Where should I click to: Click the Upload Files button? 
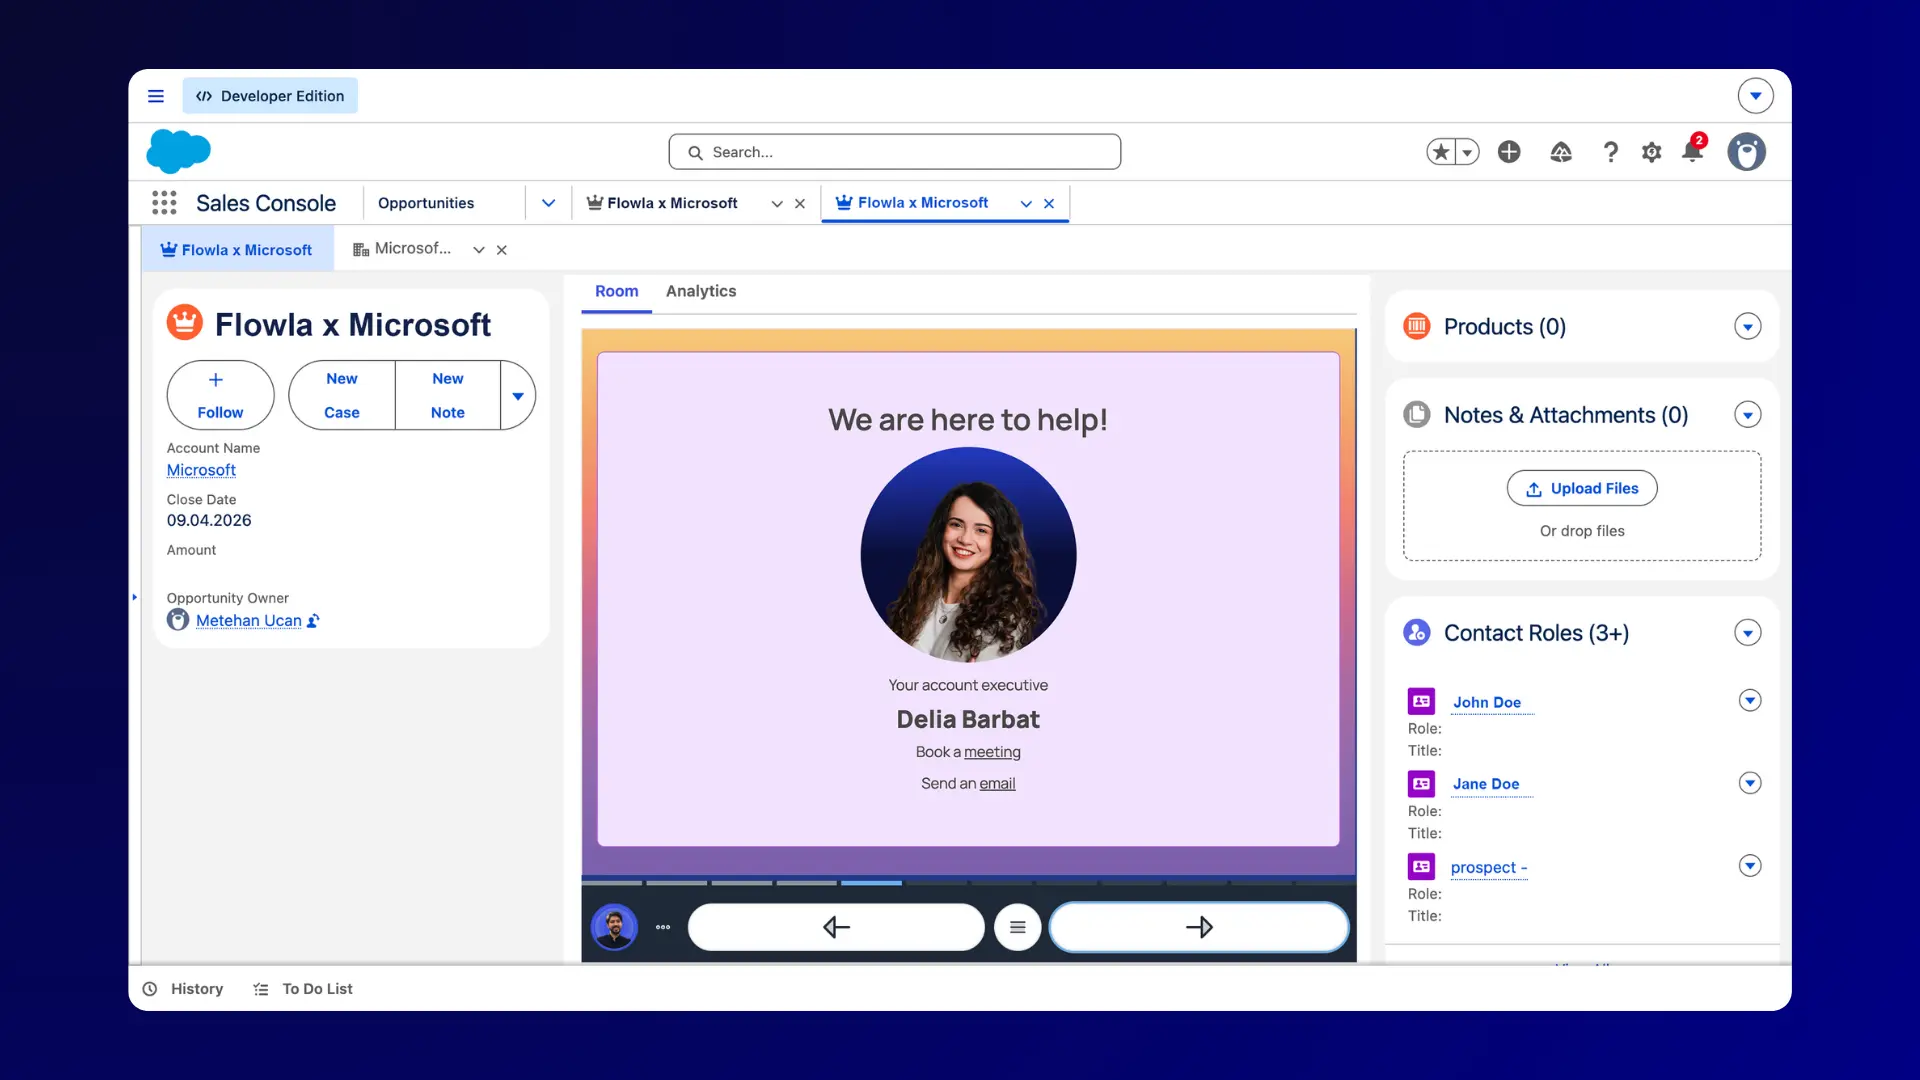coord(1581,488)
